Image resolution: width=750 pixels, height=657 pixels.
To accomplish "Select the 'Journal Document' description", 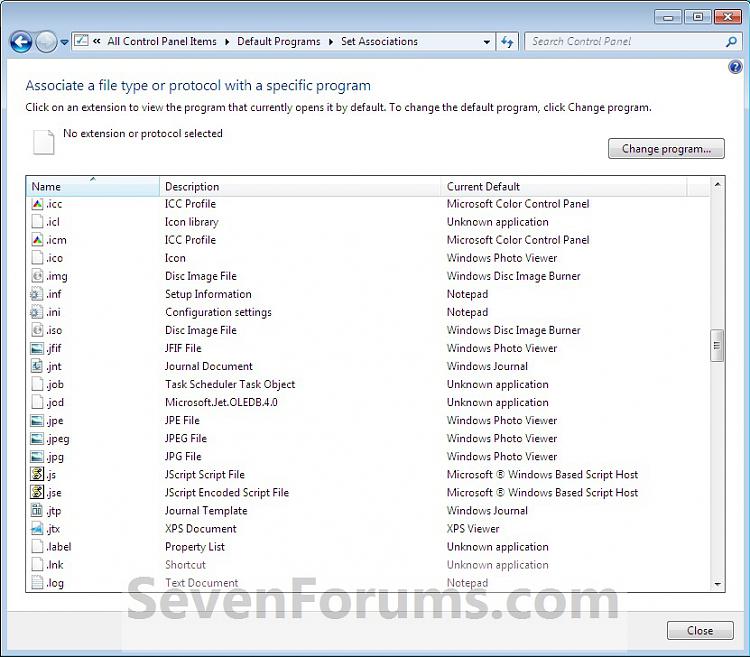I will [209, 366].
